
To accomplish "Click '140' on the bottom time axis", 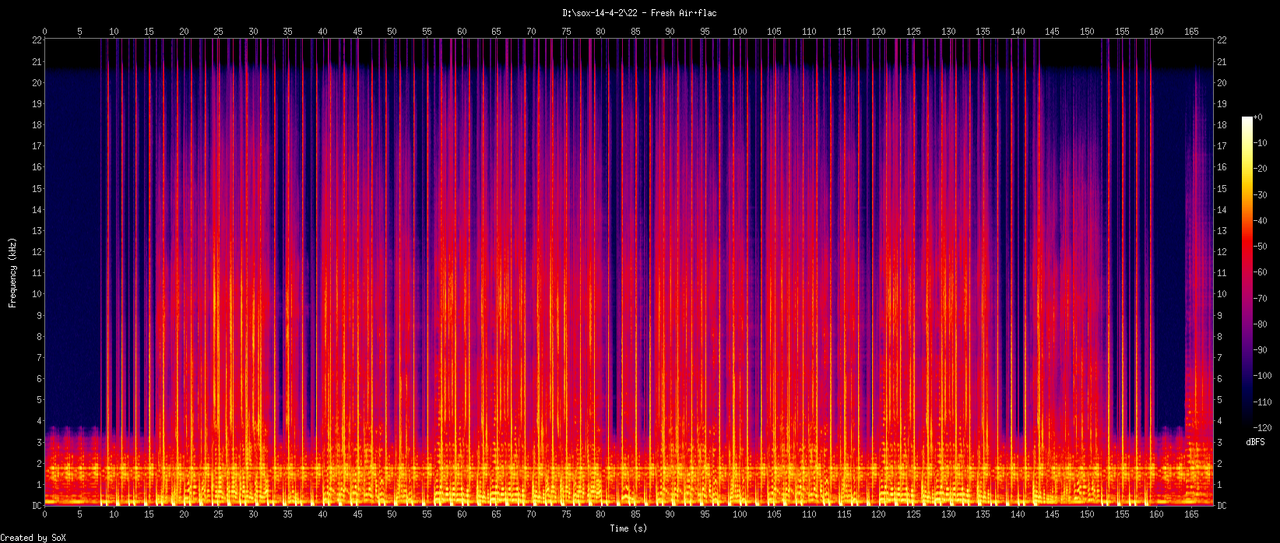I will (x=1018, y=516).
